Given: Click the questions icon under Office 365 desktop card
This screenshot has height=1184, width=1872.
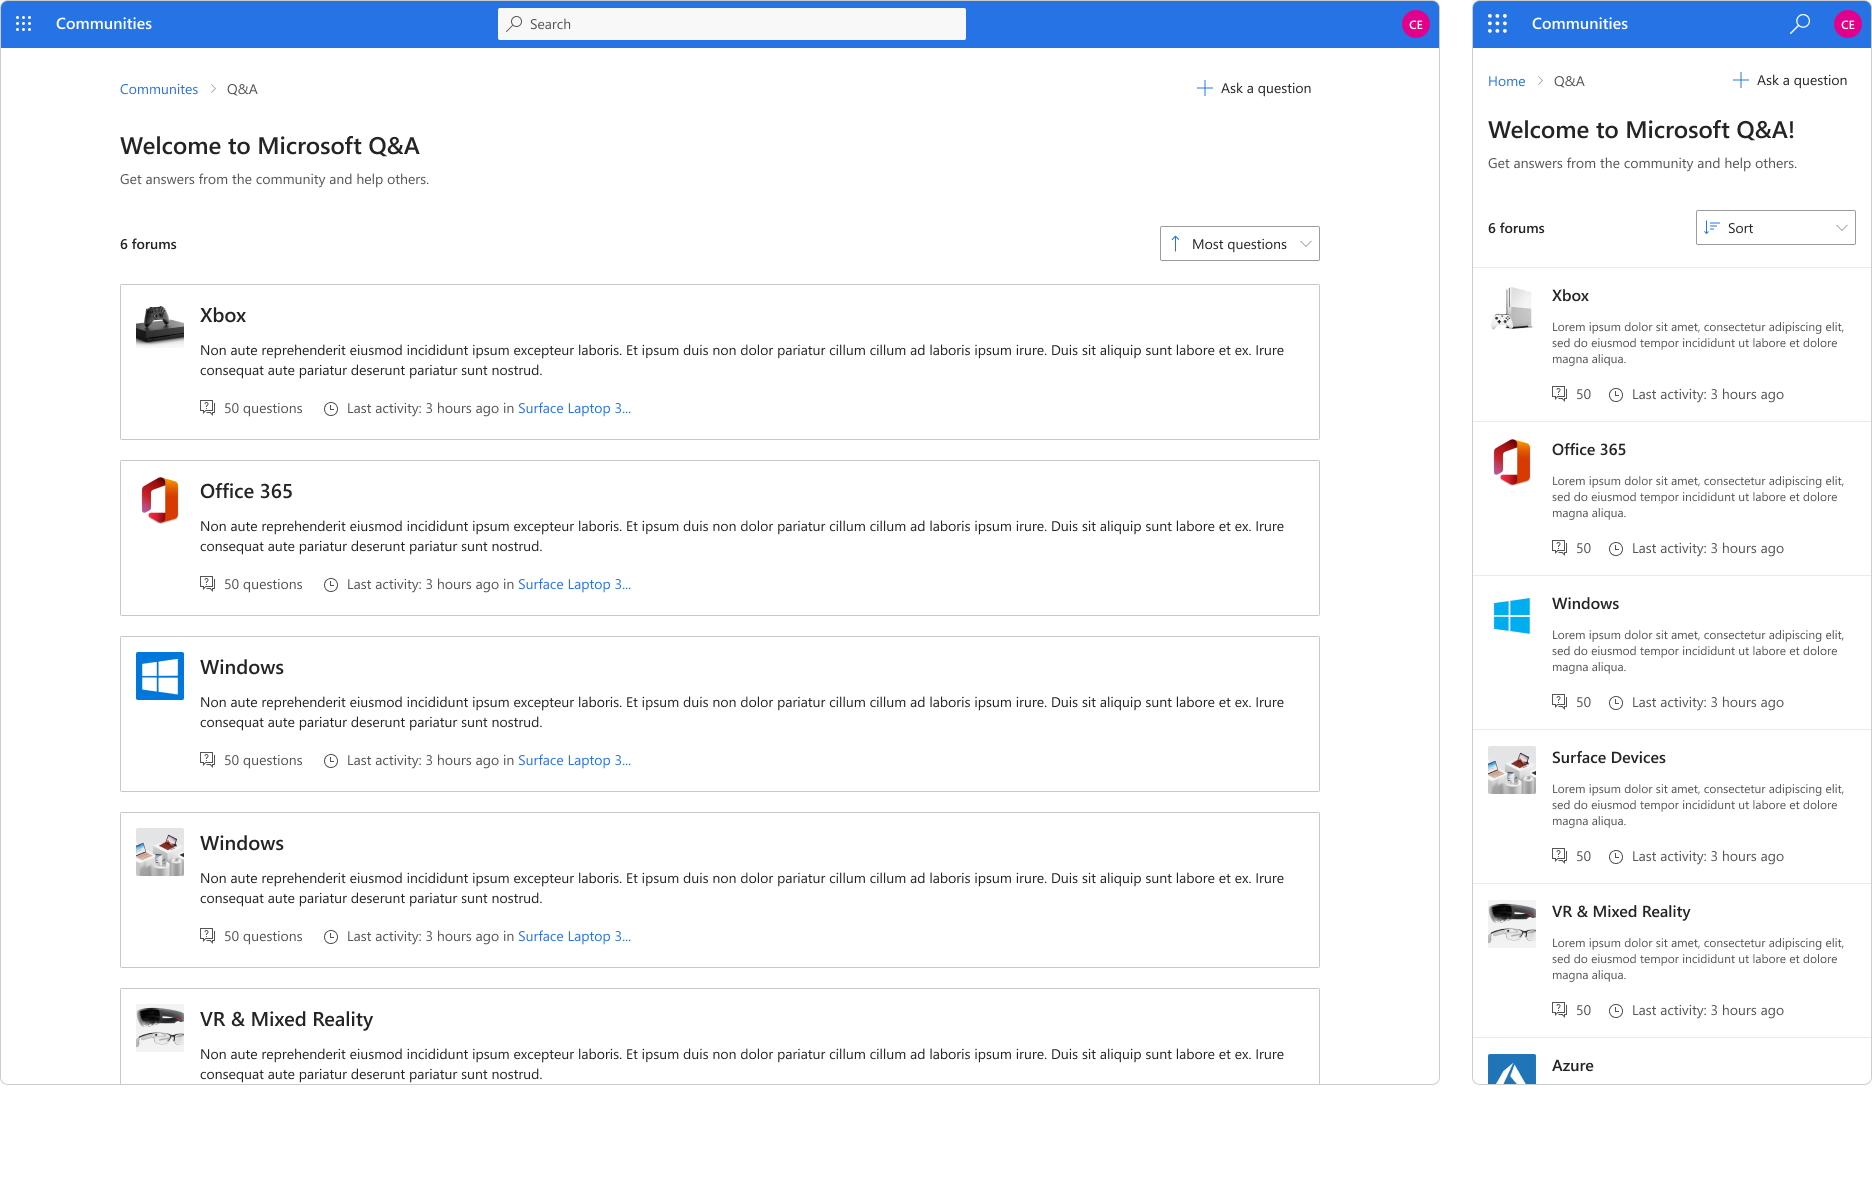Looking at the screenshot, I should click(208, 584).
